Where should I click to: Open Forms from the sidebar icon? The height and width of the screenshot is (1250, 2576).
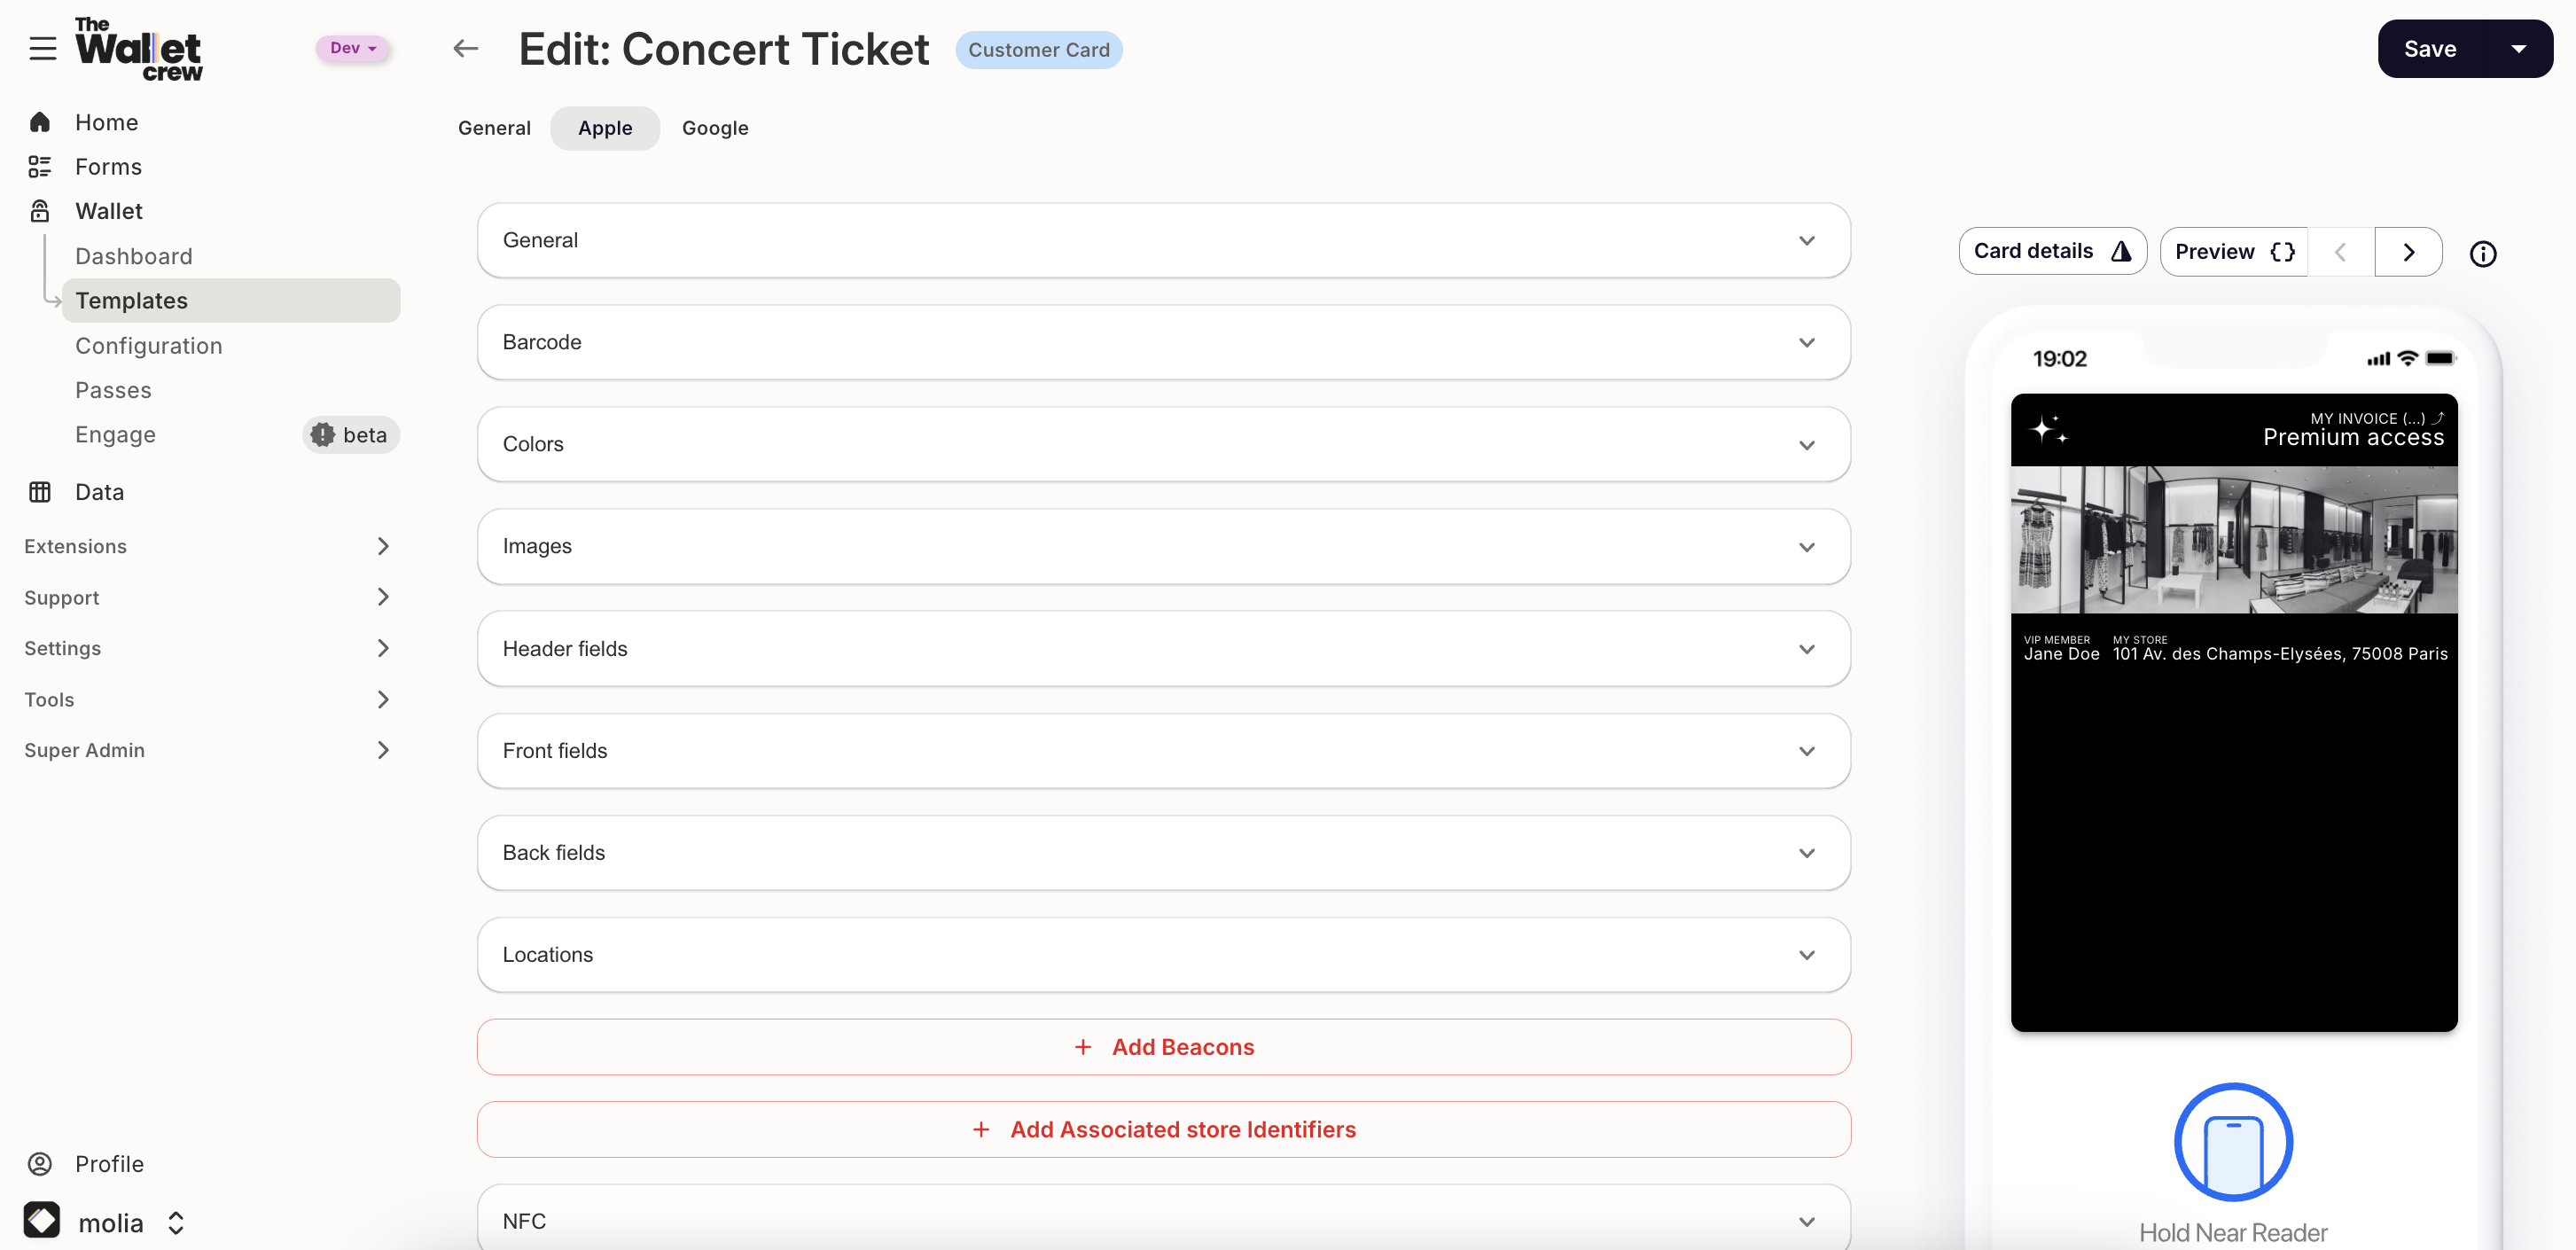(x=40, y=167)
